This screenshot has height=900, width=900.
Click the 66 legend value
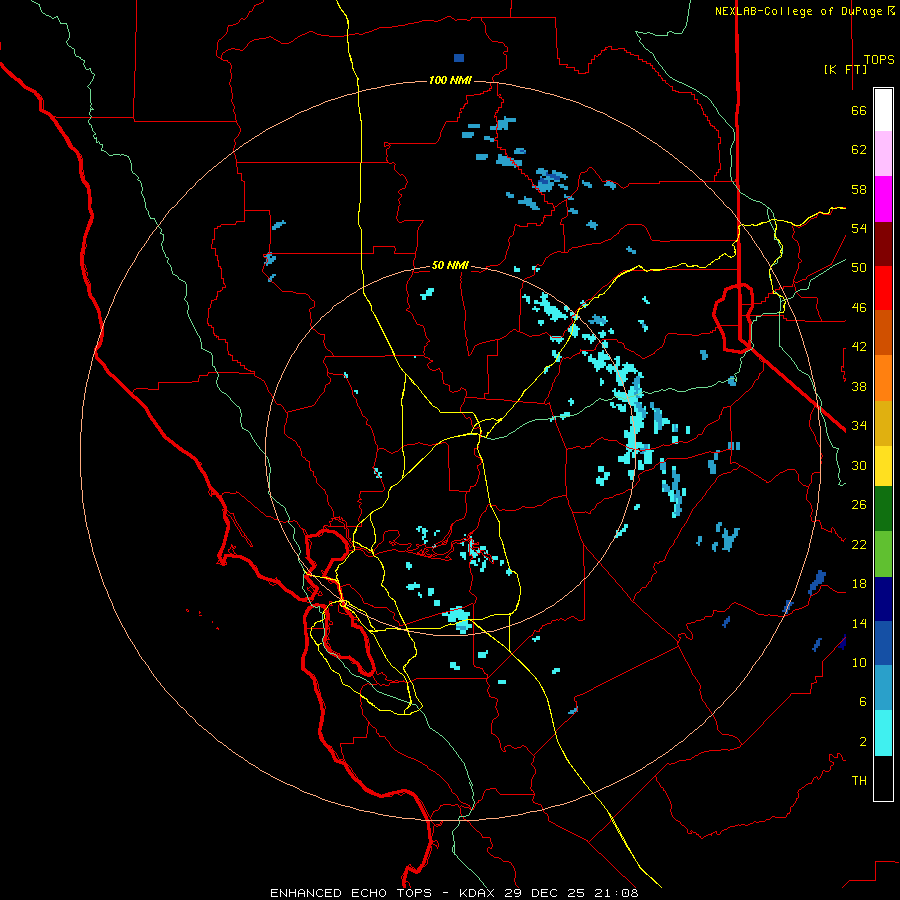pyautogui.click(x=859, y=110)
